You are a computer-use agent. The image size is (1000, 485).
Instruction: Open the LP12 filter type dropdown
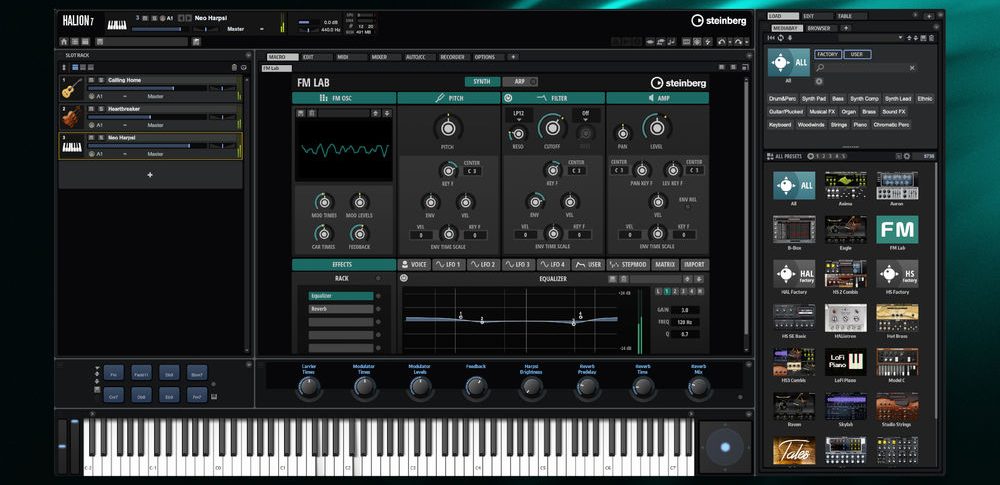pos(519,115)
